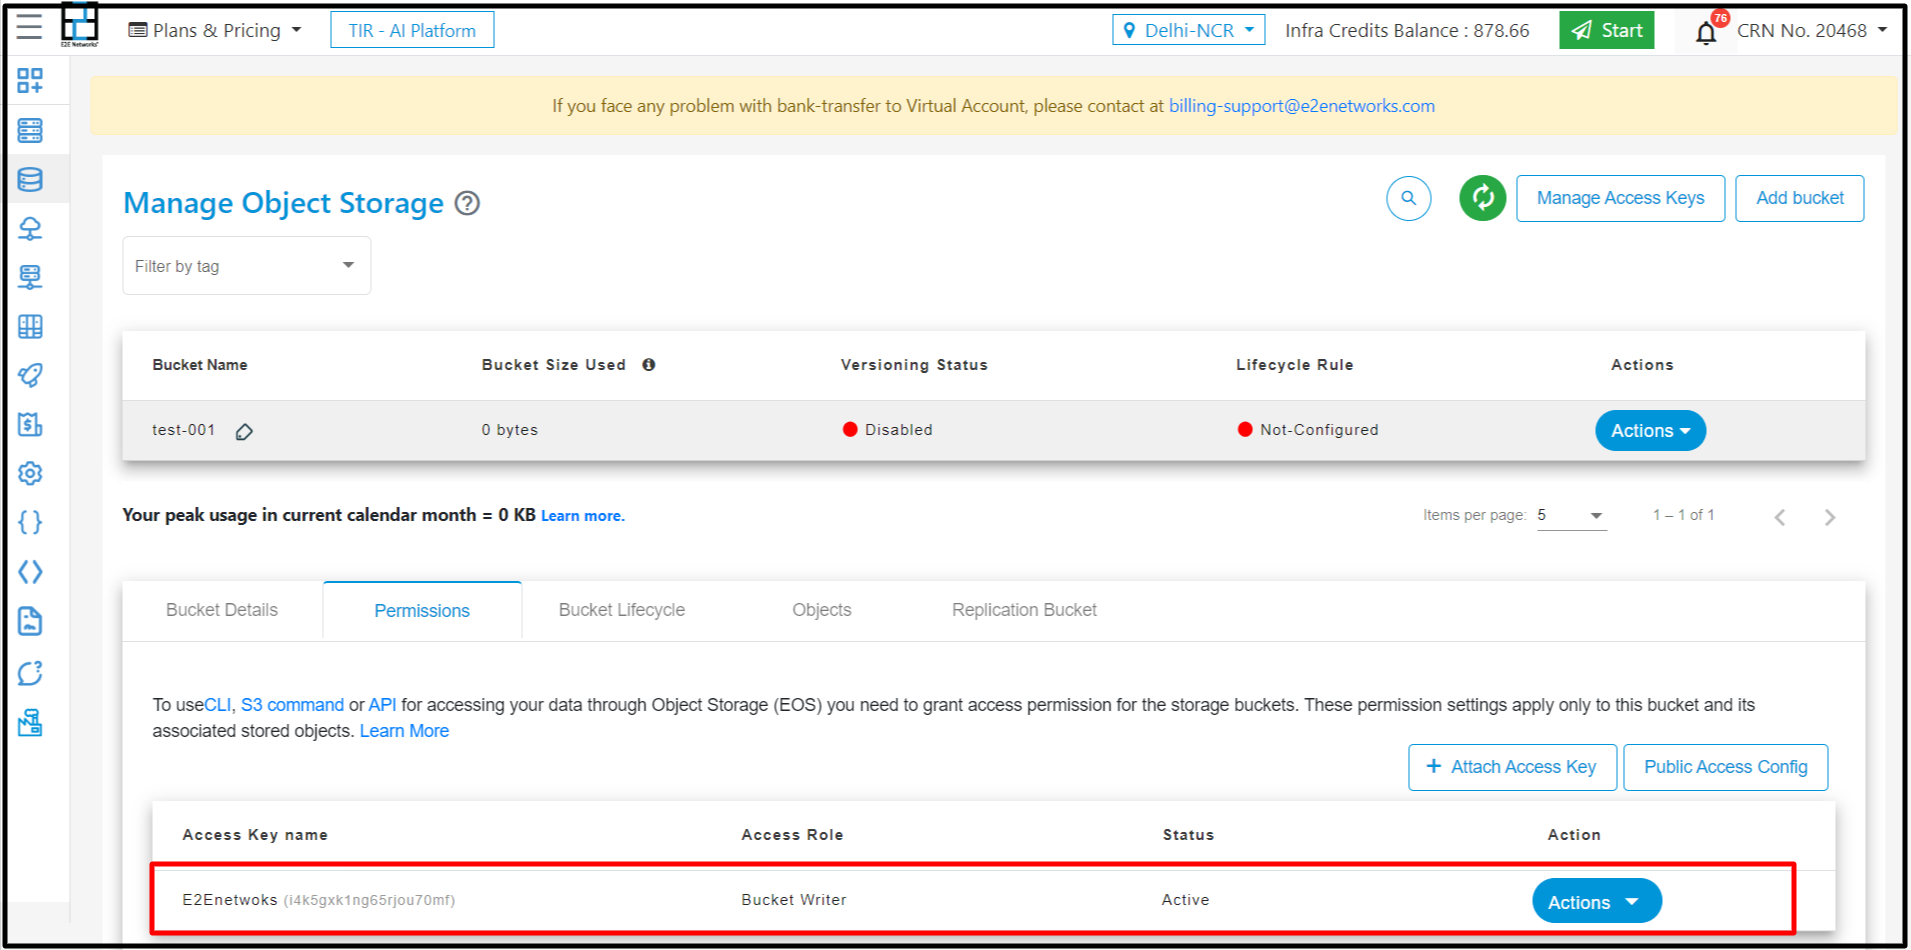Click the Add bucket button

(1799, 198)
